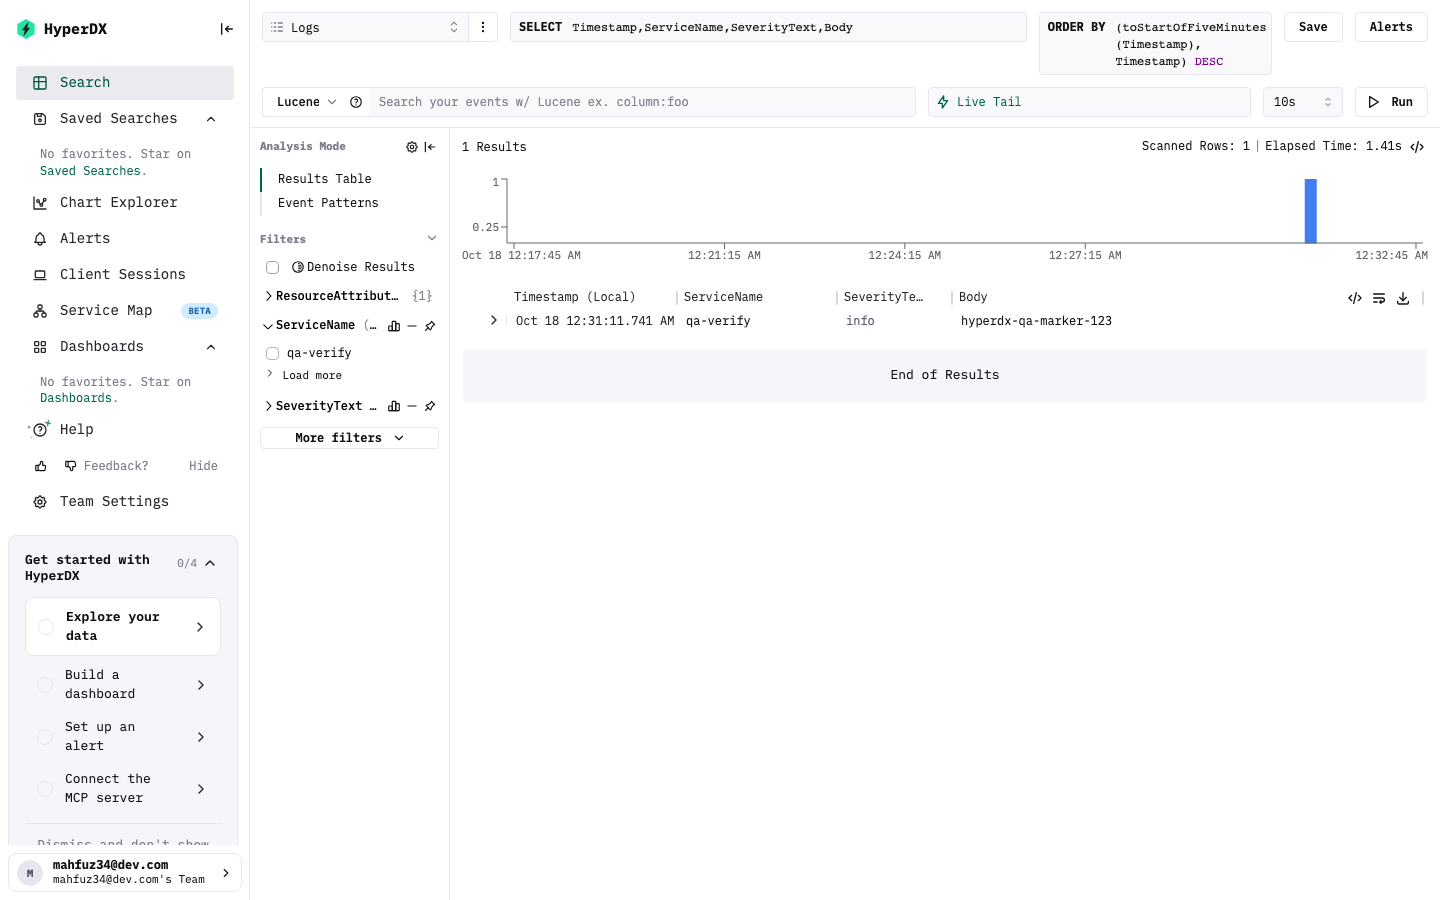Open the table's SQL code view
This screenshot has width=1440, height=900.
click(x=1355, y=298)
